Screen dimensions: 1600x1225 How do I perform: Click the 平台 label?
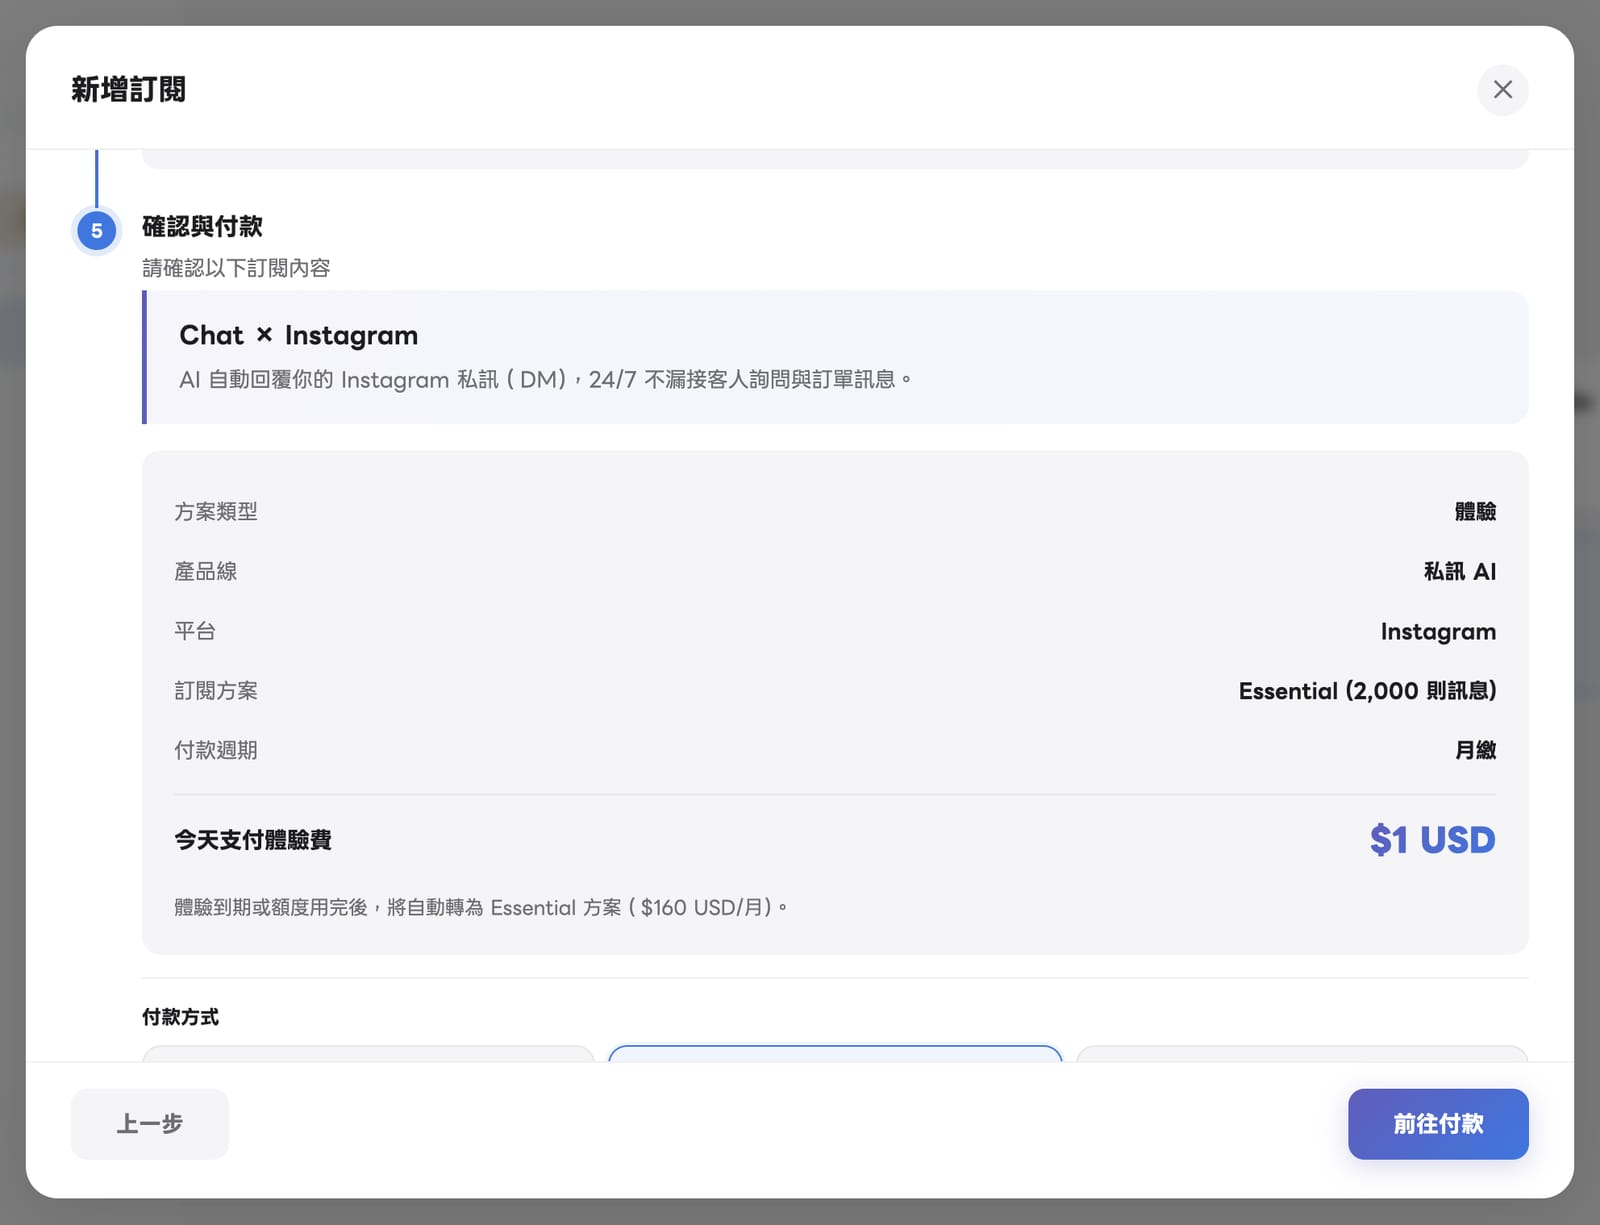coord(195,631)
